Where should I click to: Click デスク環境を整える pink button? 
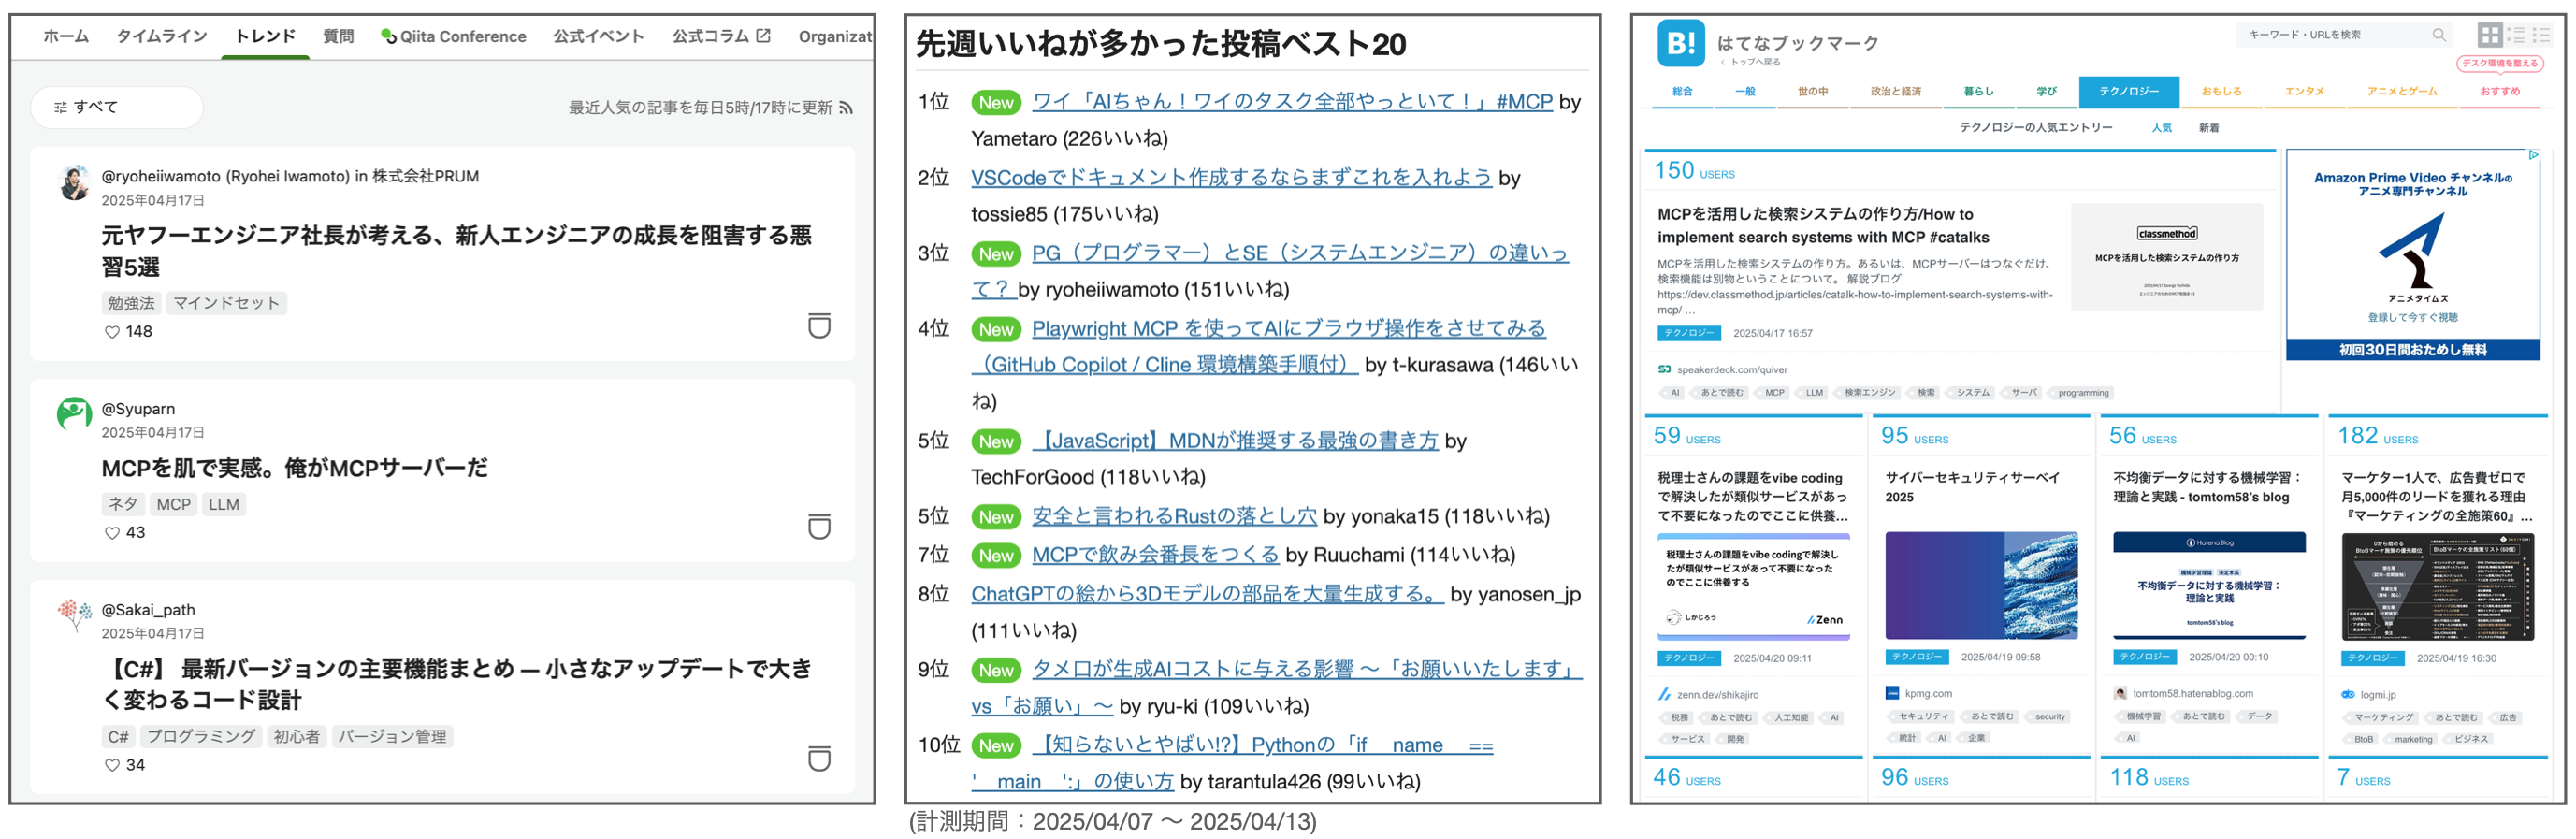tap(2499, 63)
